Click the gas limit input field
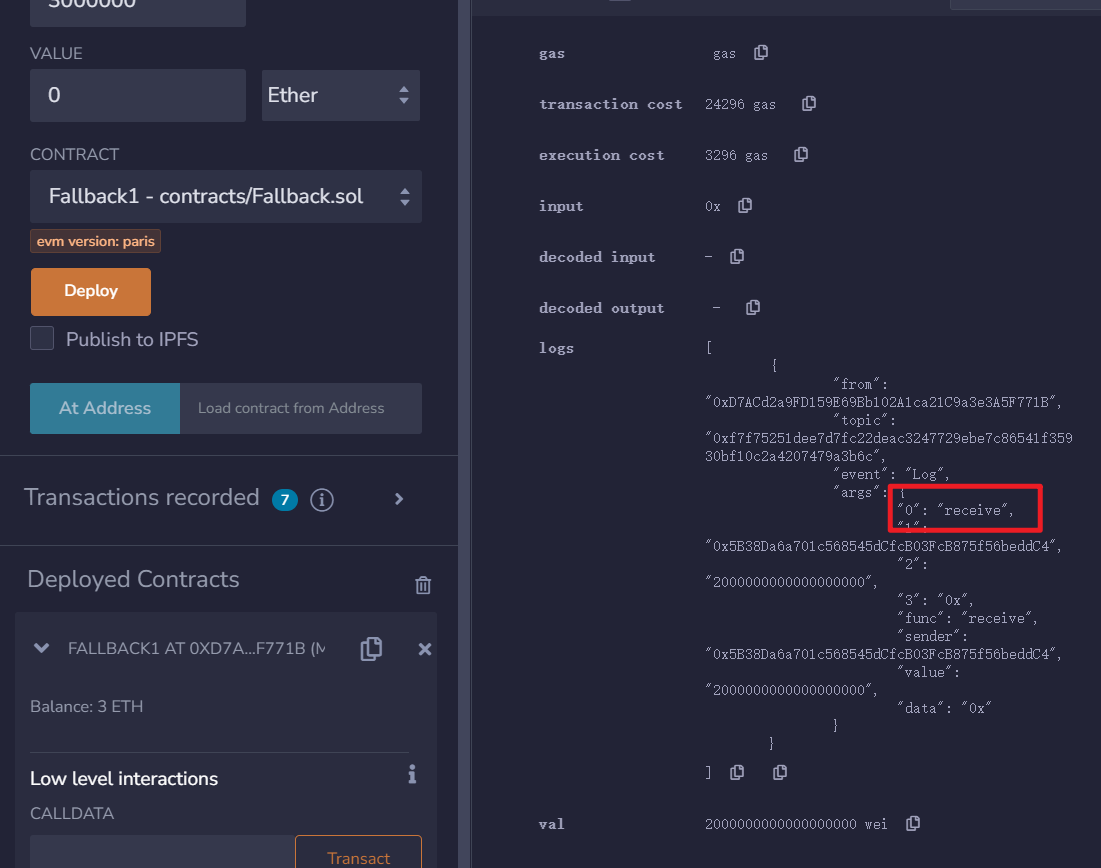1101x868 pixels. point(138,11)
